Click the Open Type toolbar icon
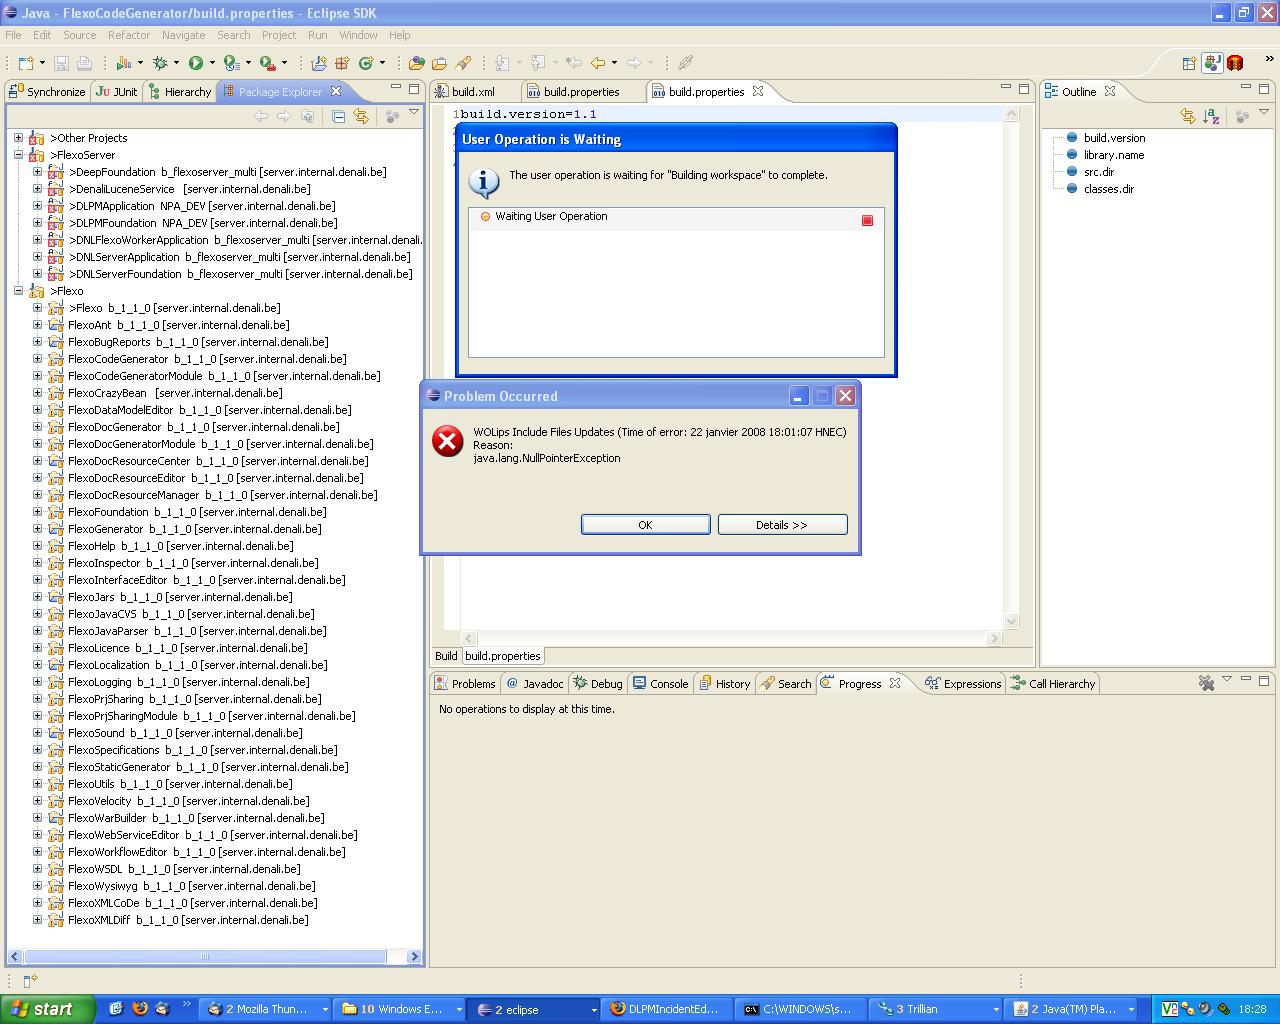 click(417, 63)
